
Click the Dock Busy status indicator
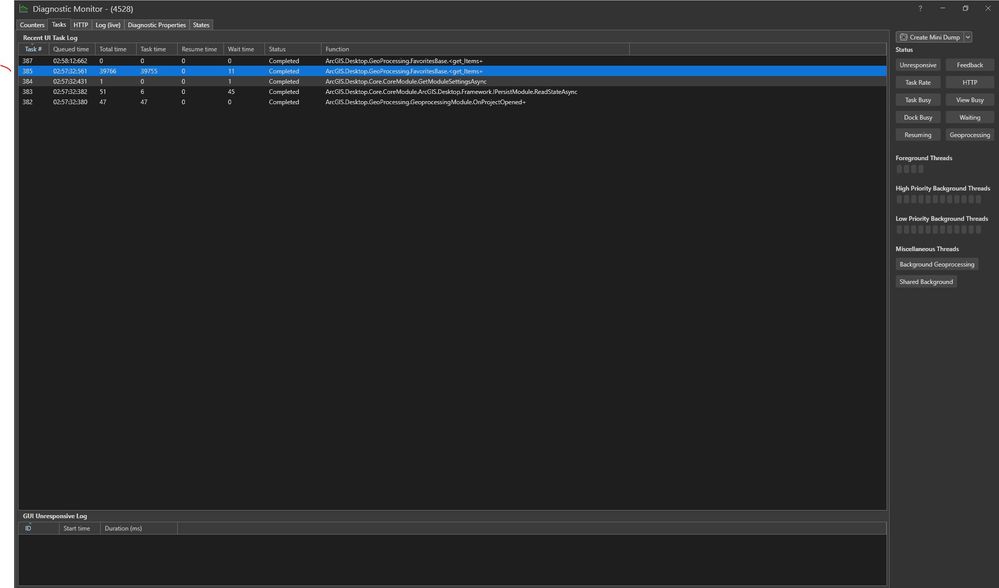(x=917, y=117)
